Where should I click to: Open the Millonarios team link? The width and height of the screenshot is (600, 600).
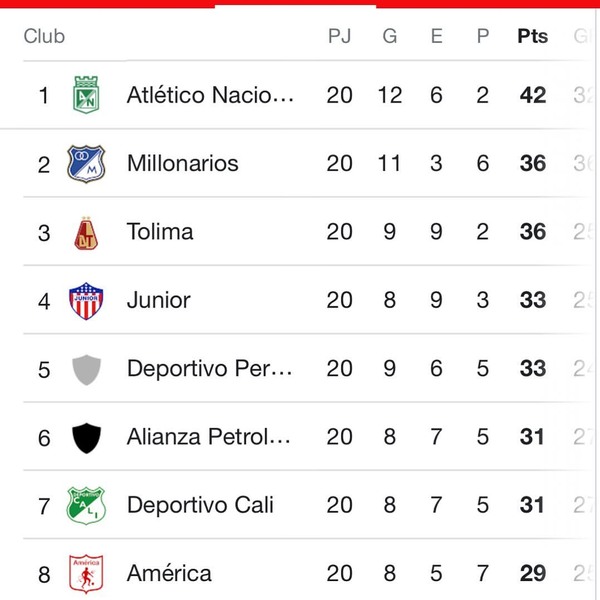click(183, 163)
